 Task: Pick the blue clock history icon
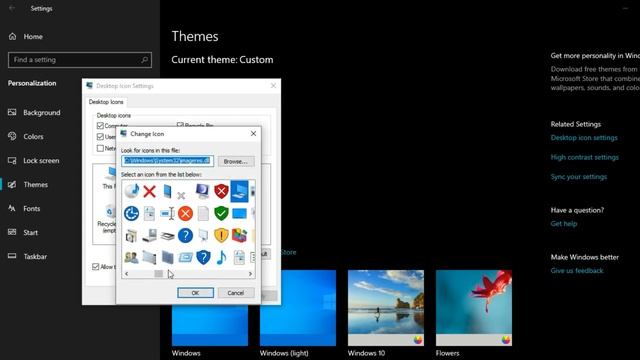131,213
